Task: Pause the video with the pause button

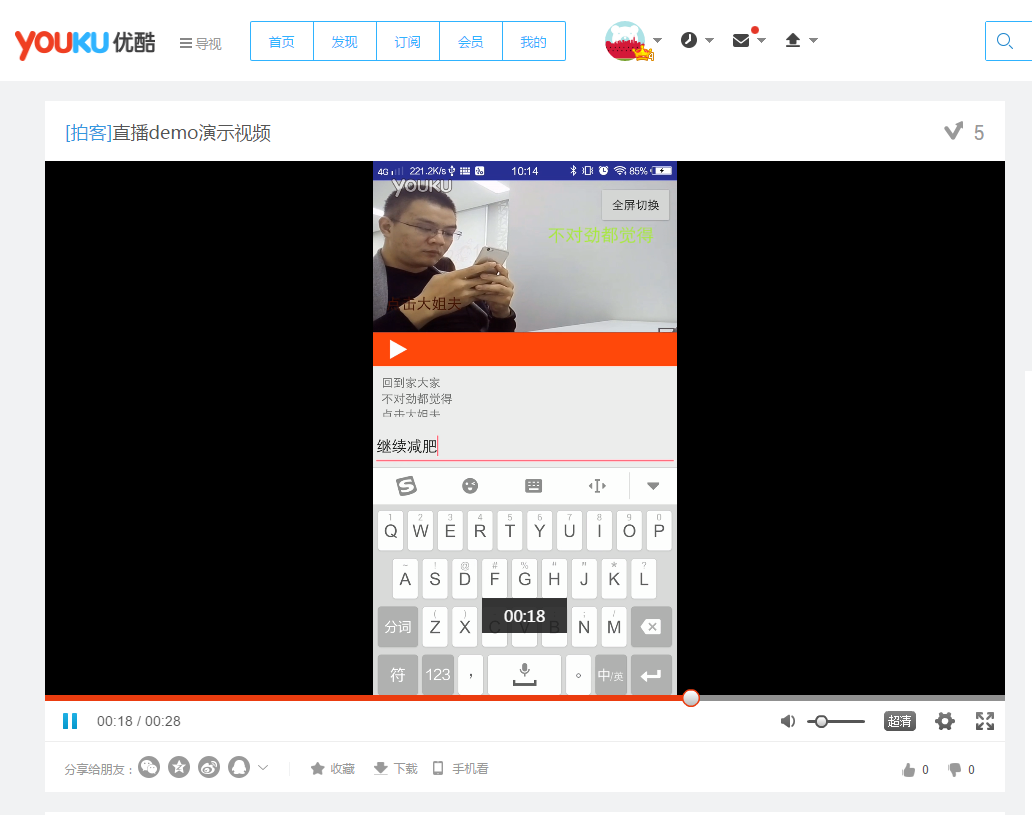Action: click(x=70, y=721)
